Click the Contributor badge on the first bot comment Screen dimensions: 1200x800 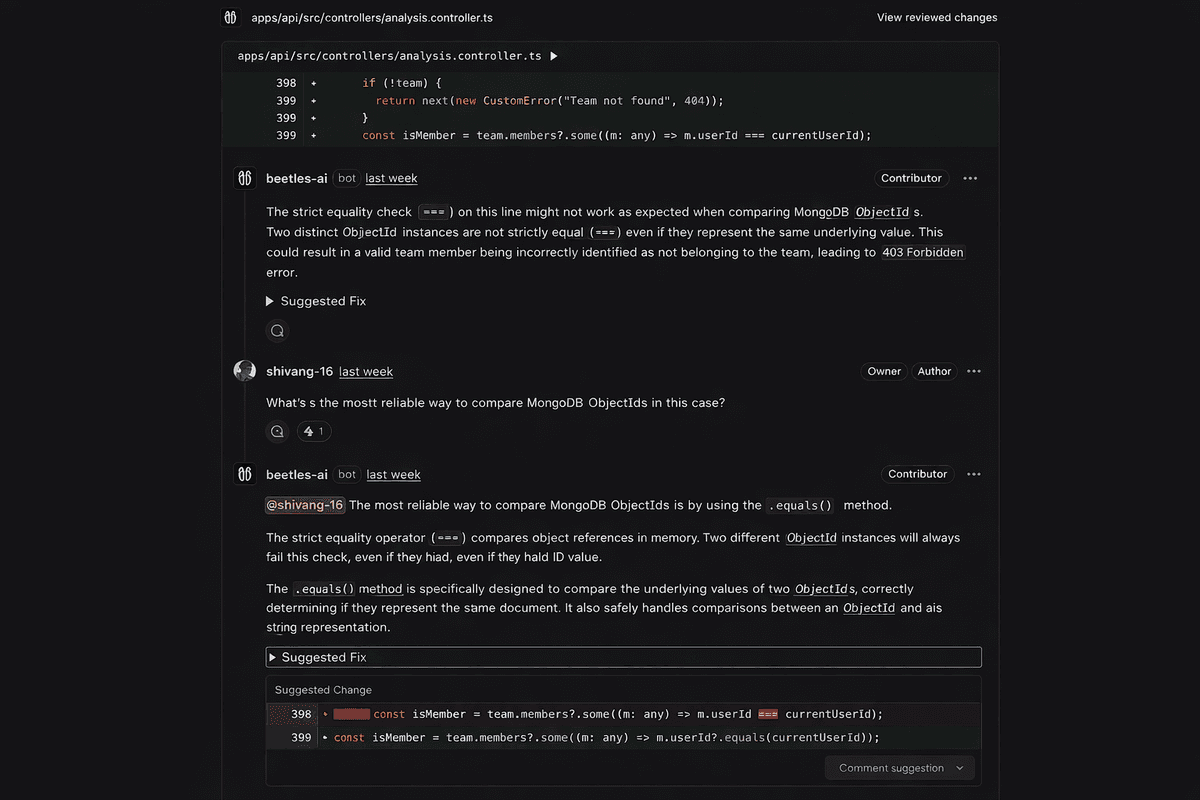click(911, 177)
